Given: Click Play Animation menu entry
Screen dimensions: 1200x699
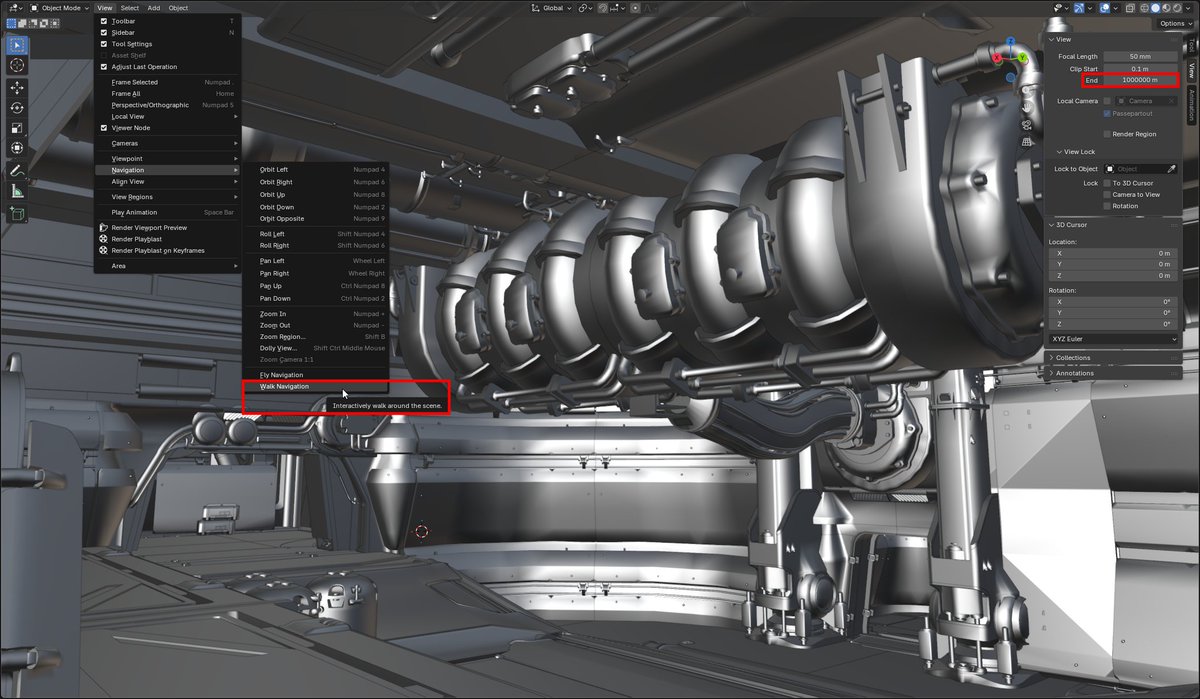Looking at the screenshot, I should 167,212.
